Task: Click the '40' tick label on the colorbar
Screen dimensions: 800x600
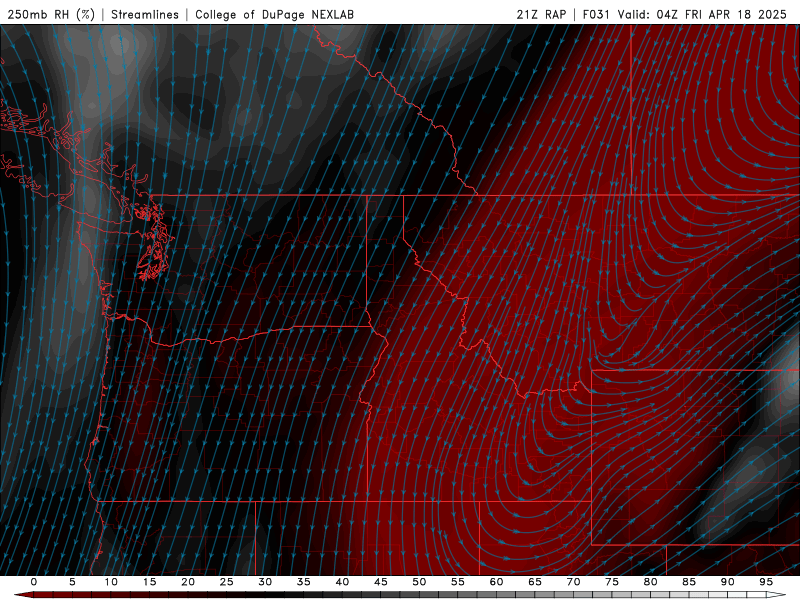Action: (x=342, y=582)
